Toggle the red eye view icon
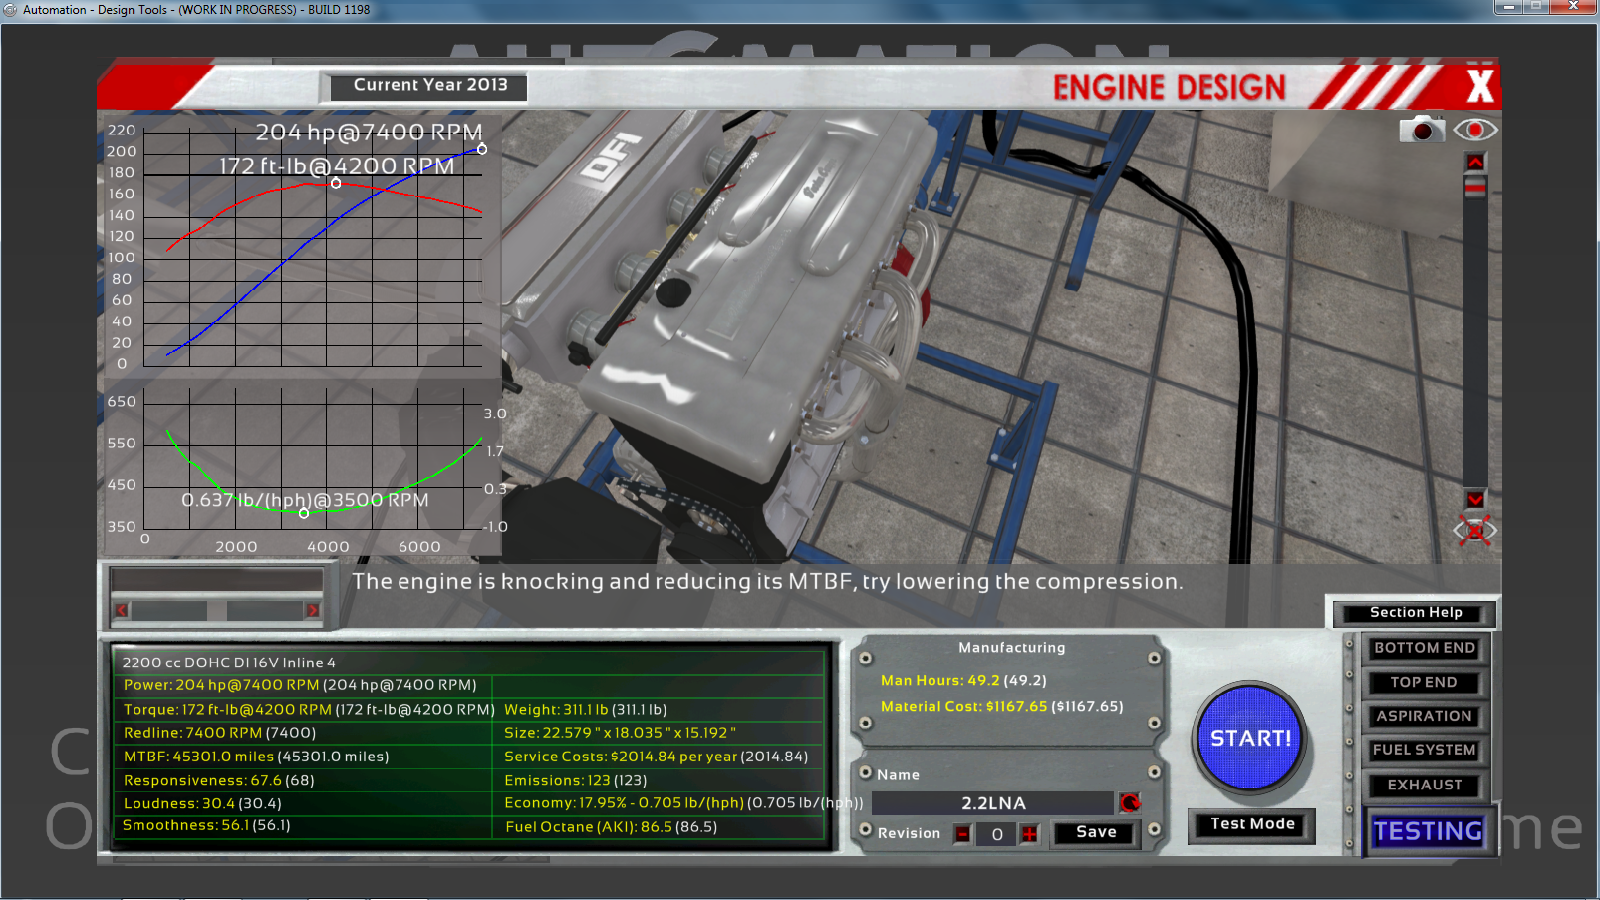Screen dimensions: 1600x900 tap(1475, 130)
